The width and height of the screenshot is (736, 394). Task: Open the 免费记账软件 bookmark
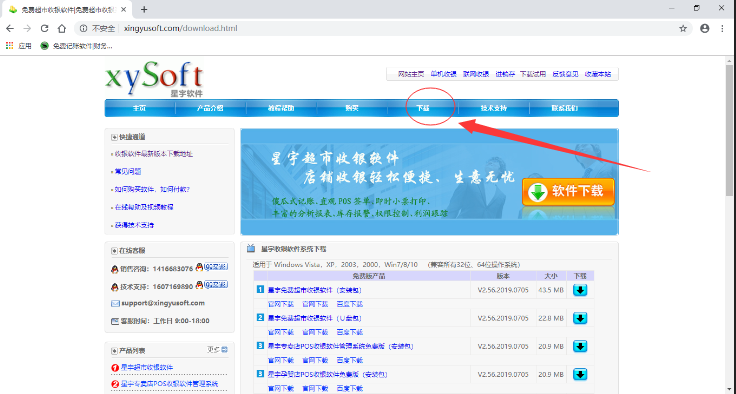coord(77,46)
